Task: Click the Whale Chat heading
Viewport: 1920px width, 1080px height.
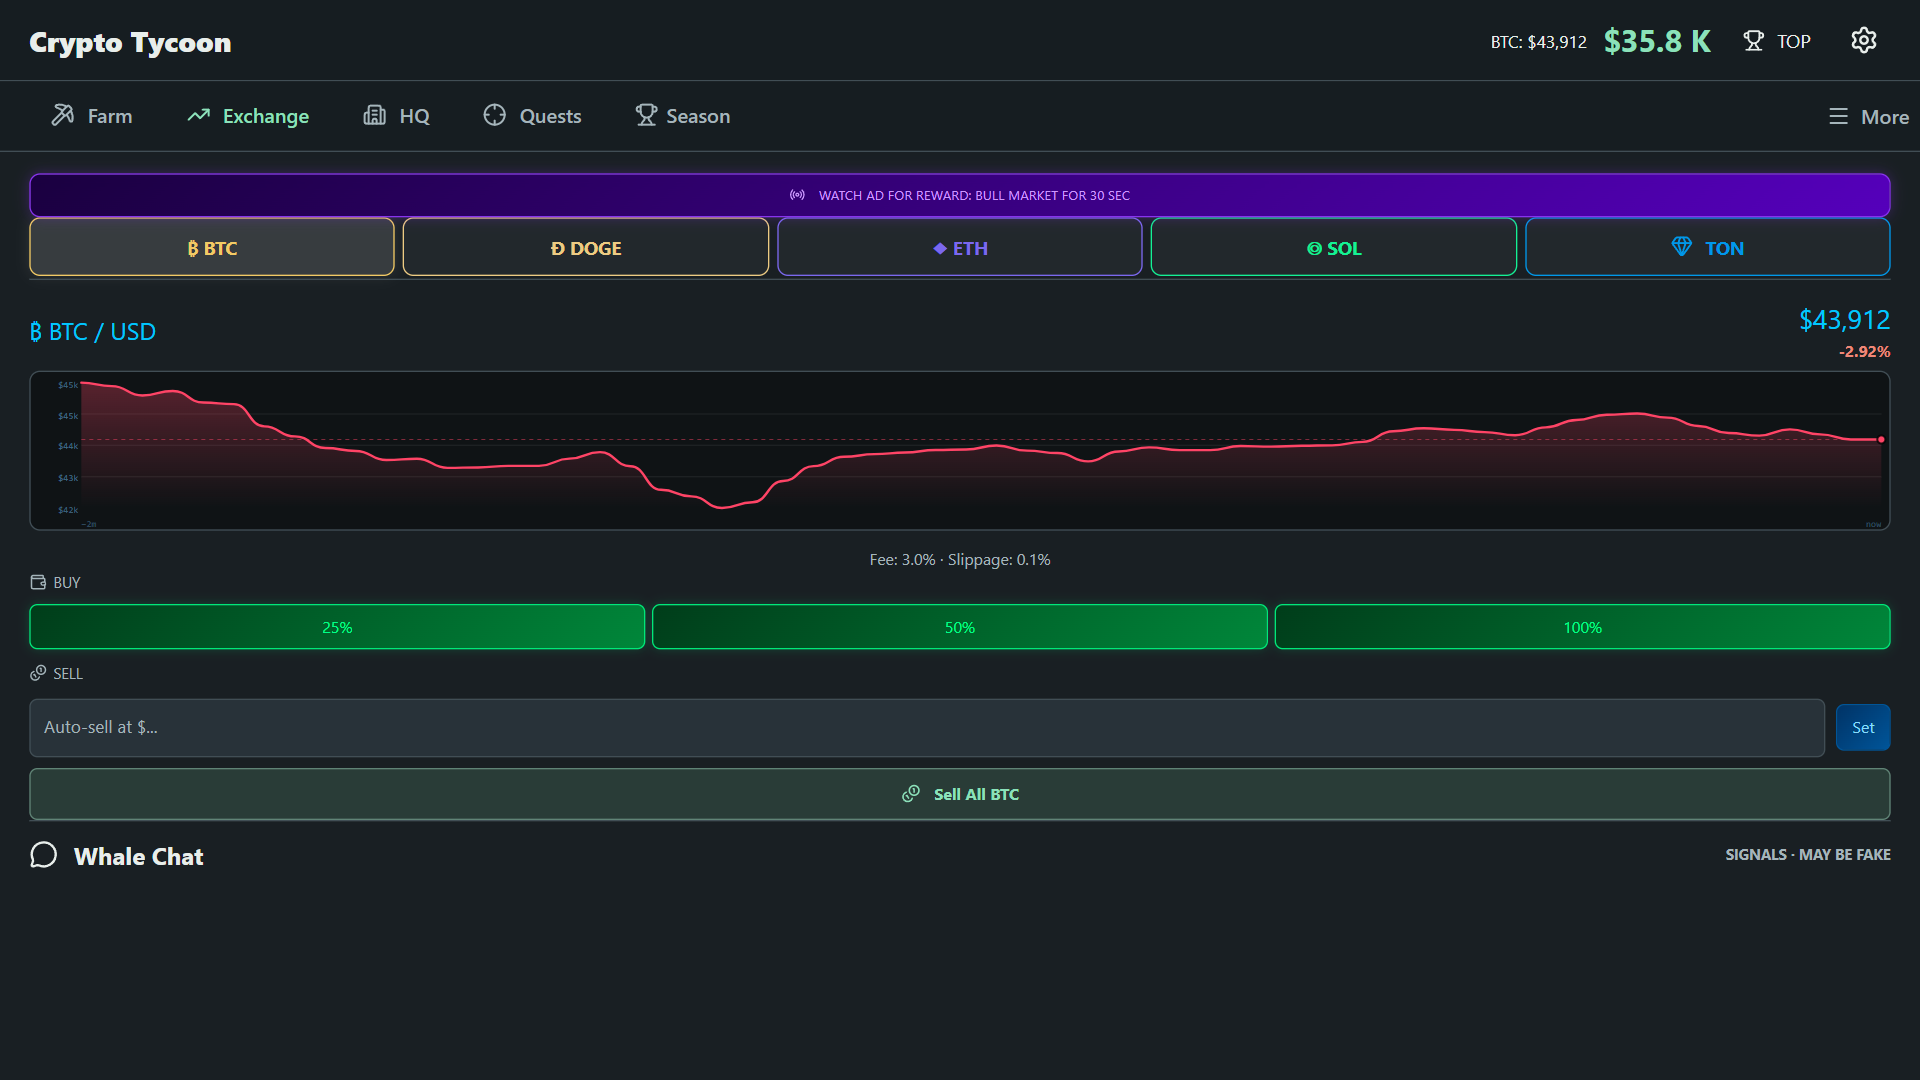Action: [138, 856]
